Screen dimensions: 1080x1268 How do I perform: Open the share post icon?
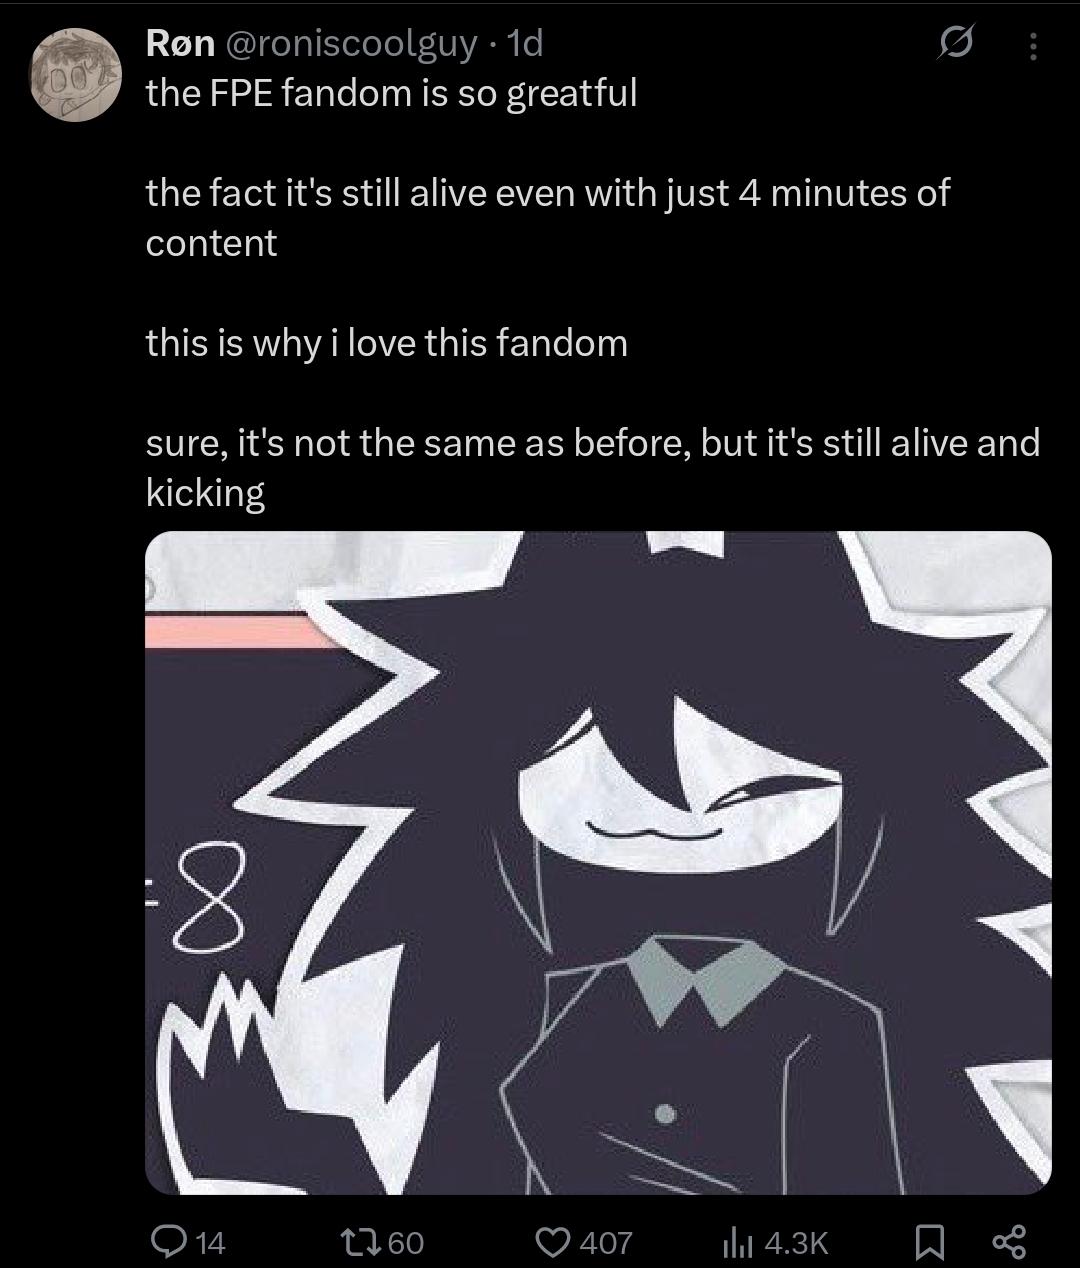(1008, 1242)
